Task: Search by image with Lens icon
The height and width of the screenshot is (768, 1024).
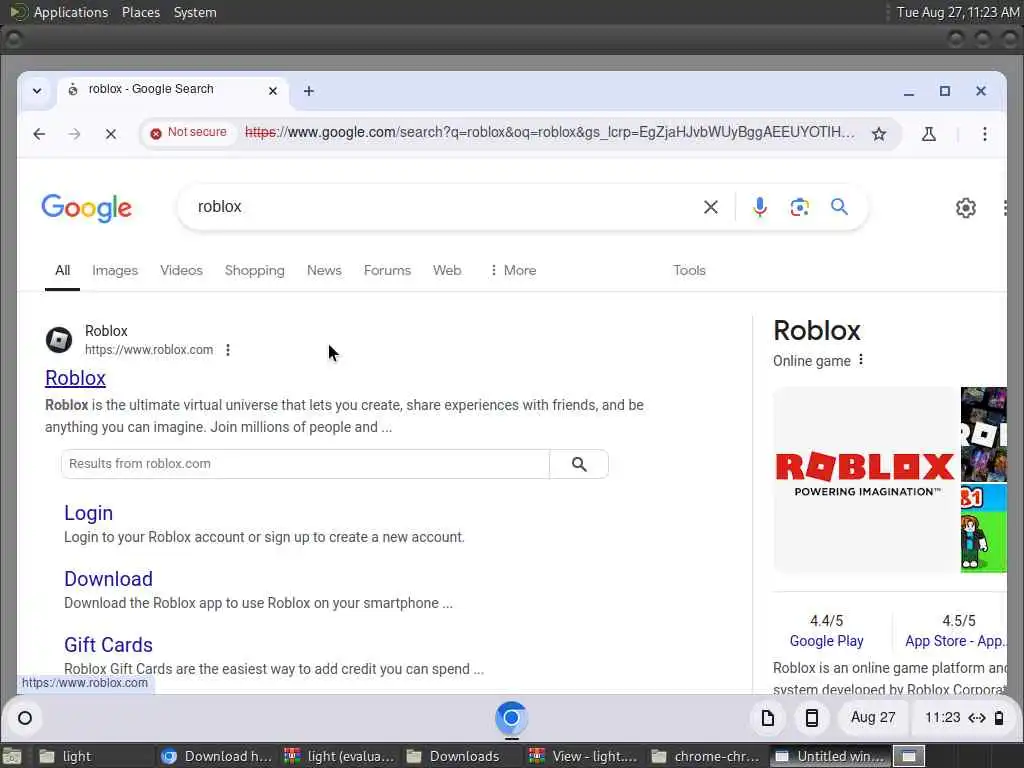Action: (x=799, y=207)
